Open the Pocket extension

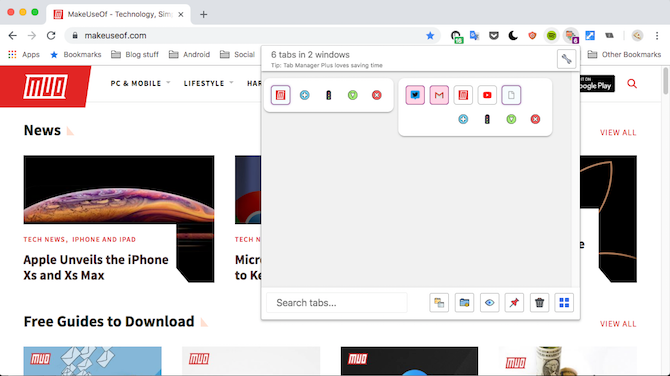pyautogui.click(x=494, y=35)
